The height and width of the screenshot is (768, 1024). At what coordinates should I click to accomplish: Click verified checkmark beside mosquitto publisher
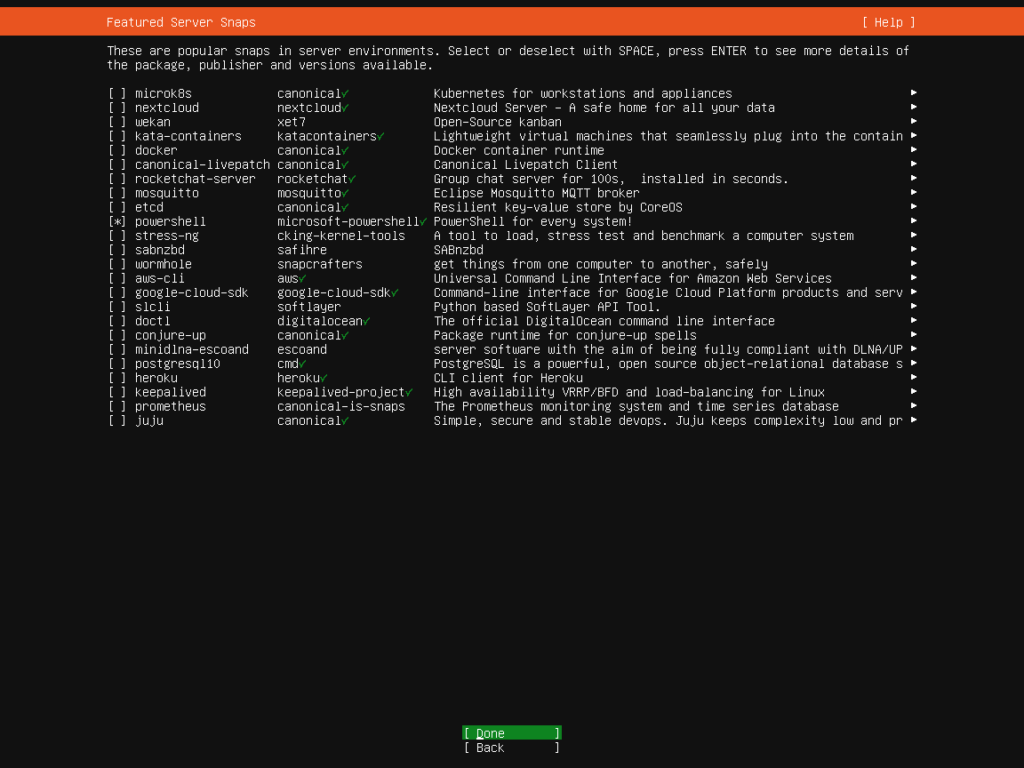tap(345, 193)
